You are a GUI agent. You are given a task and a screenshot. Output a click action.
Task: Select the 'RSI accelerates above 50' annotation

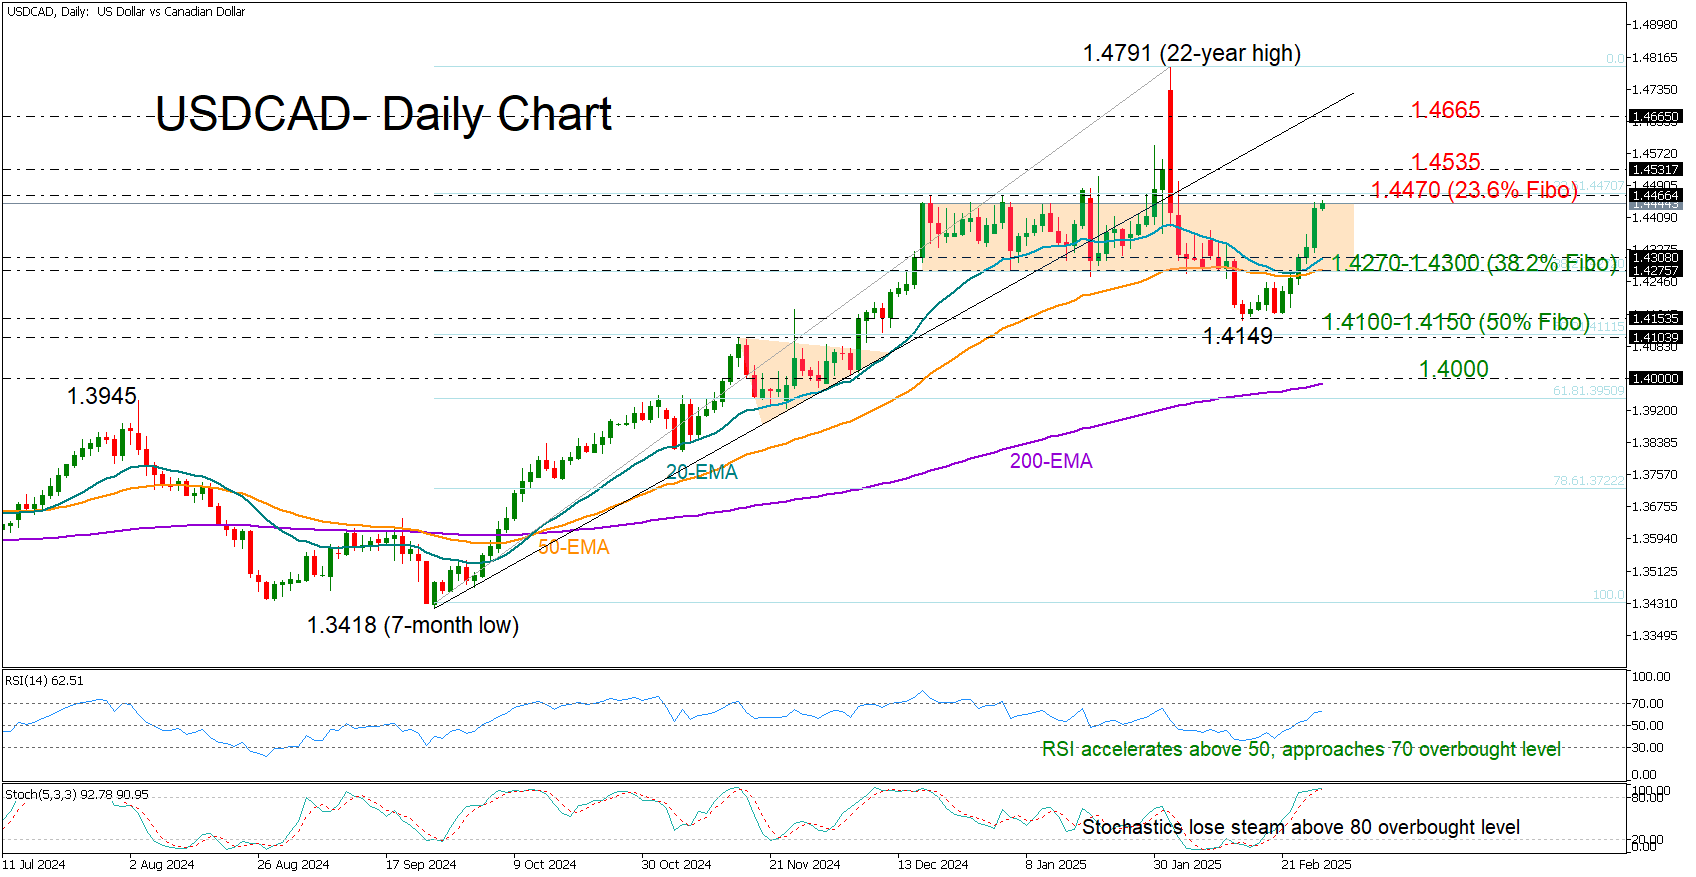[1300, 750]
